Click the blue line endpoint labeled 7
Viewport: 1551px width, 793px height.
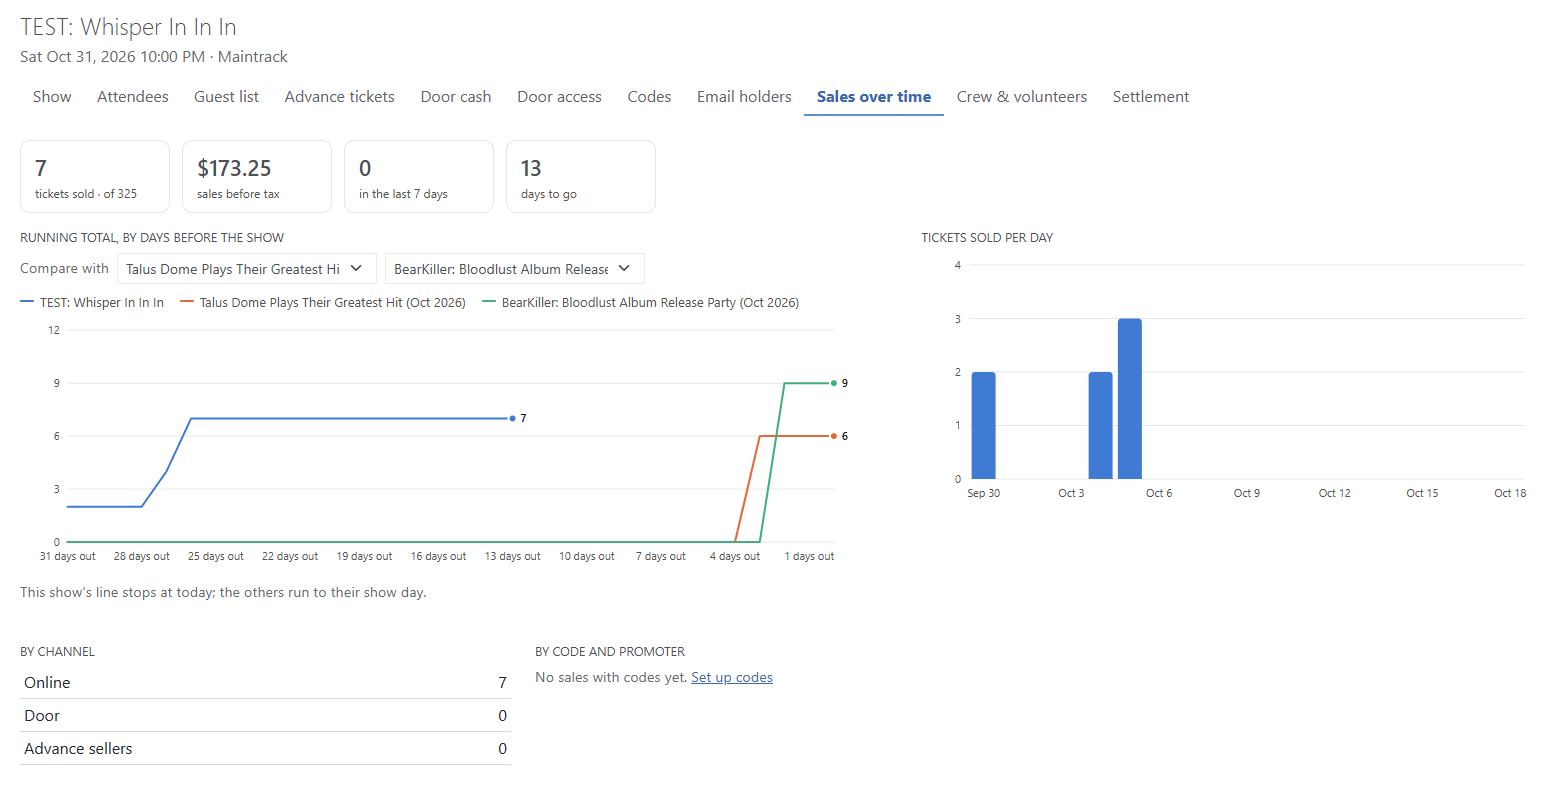point(513,418)
